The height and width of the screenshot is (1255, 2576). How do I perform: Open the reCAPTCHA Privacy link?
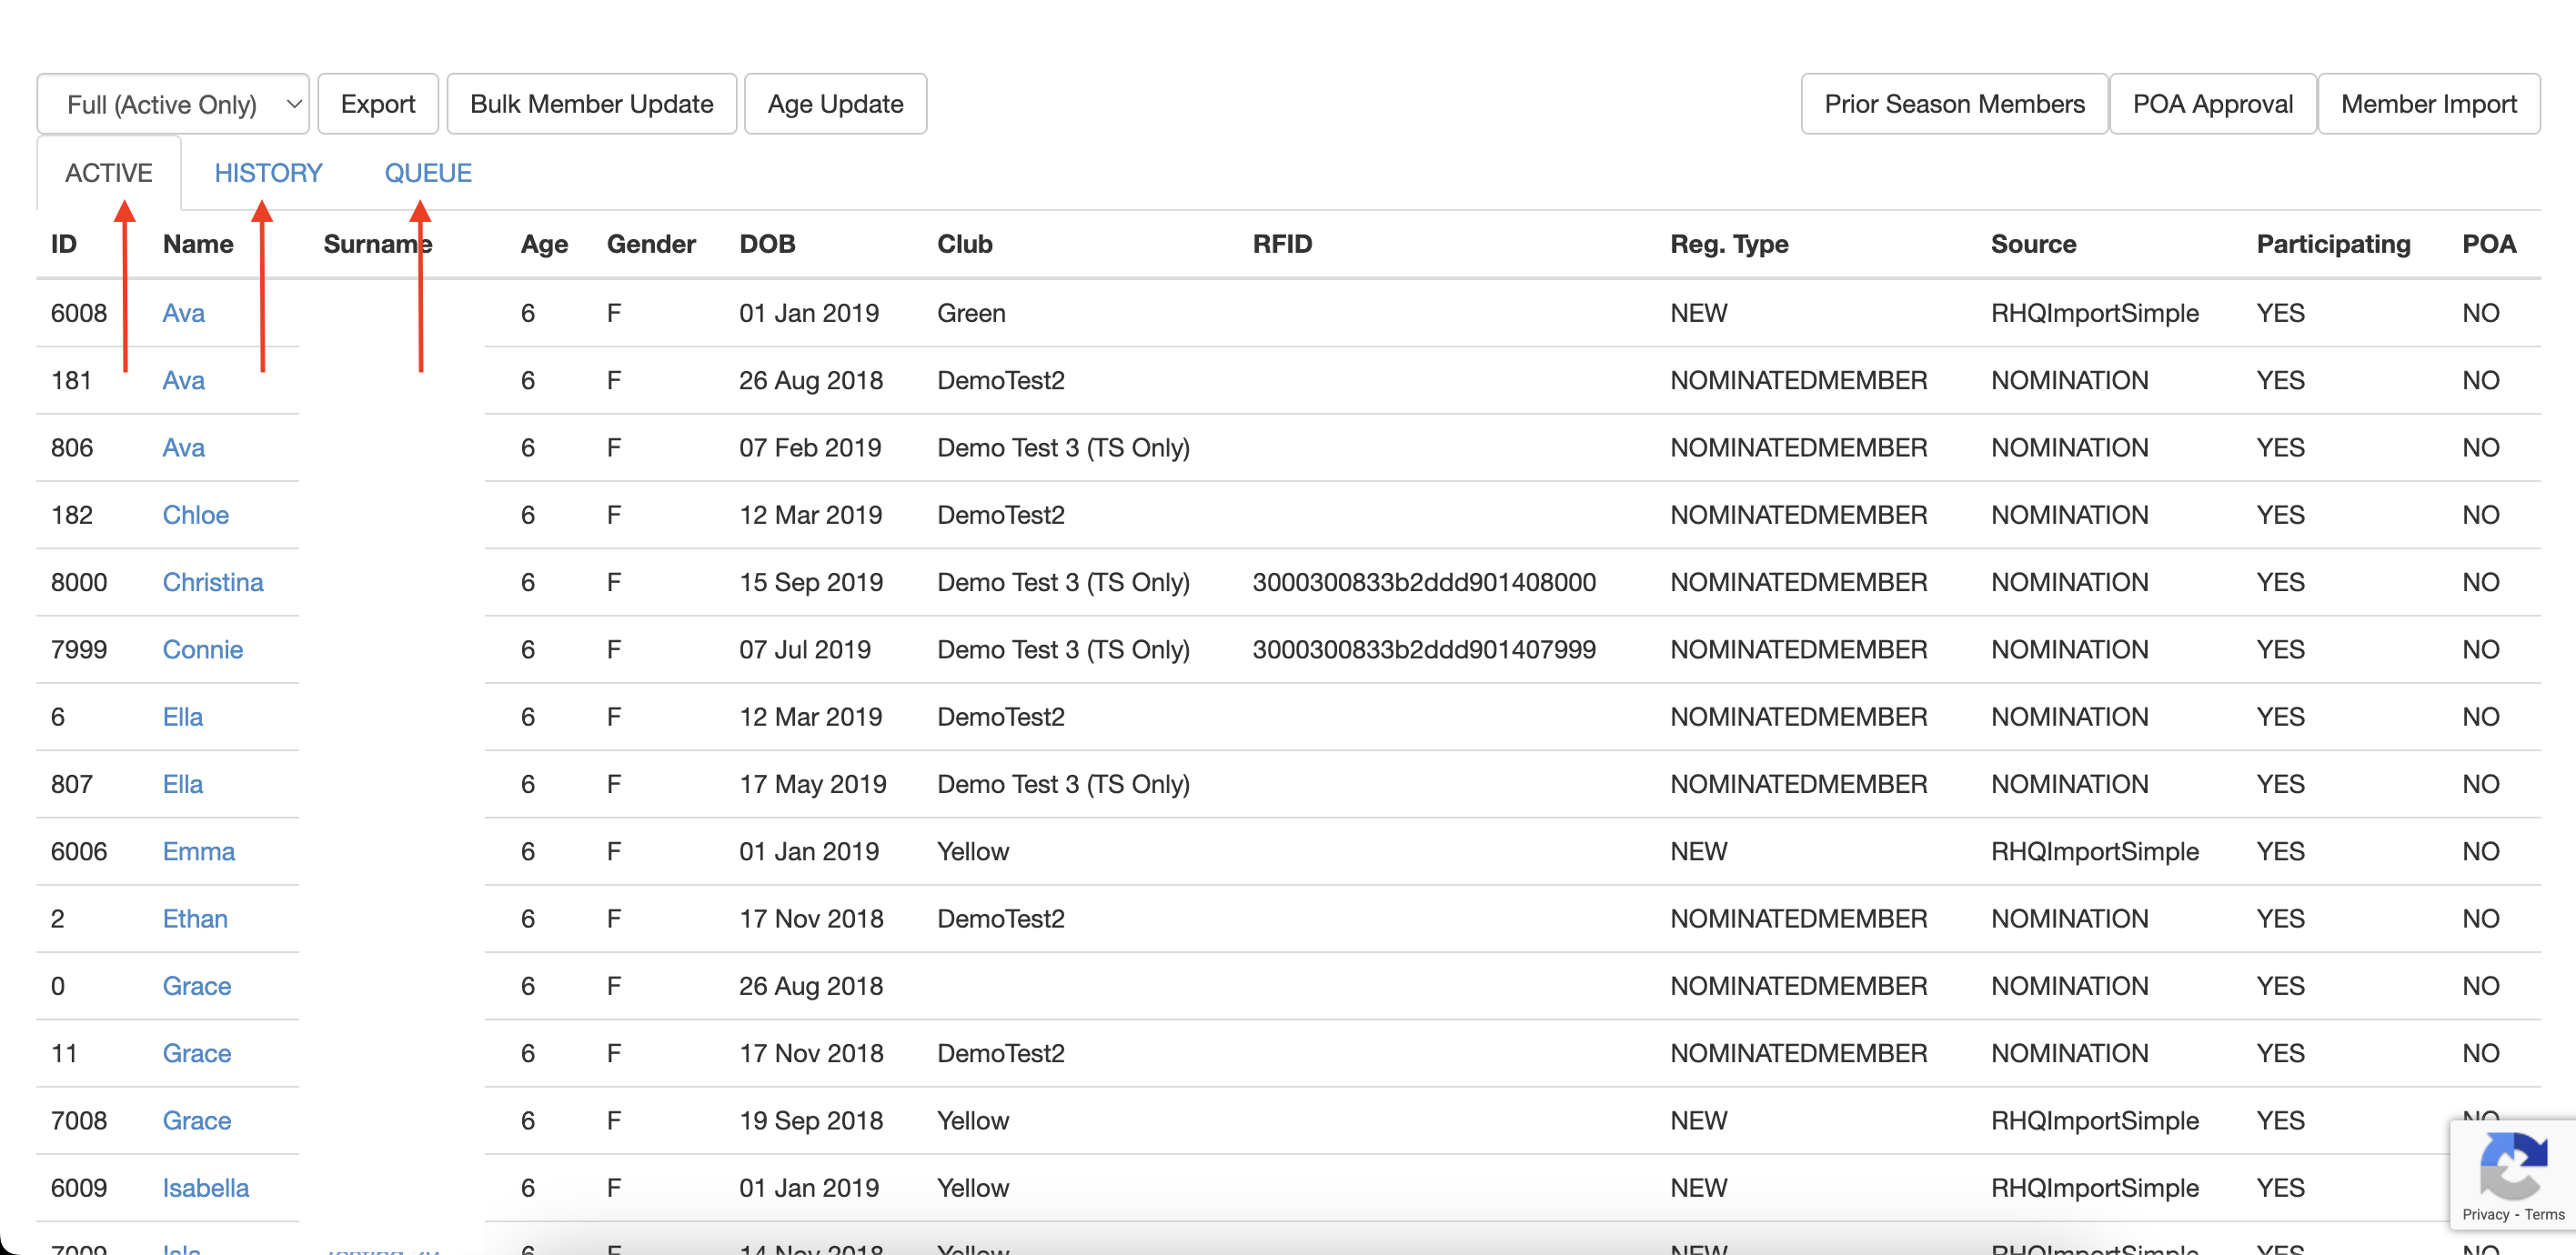click(x=2486, y=1214)
